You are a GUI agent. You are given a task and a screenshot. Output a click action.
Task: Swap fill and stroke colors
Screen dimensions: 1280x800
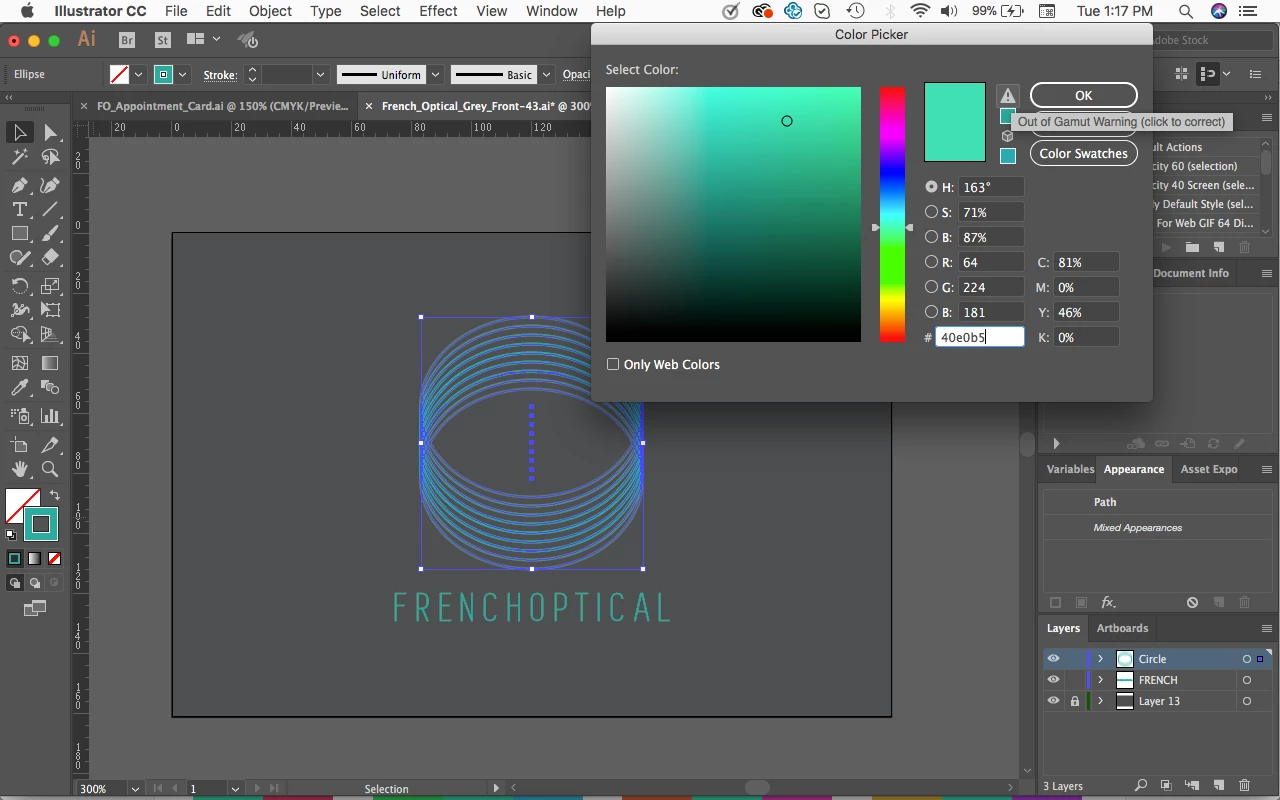pyautogui.click(x=55, y=495)
